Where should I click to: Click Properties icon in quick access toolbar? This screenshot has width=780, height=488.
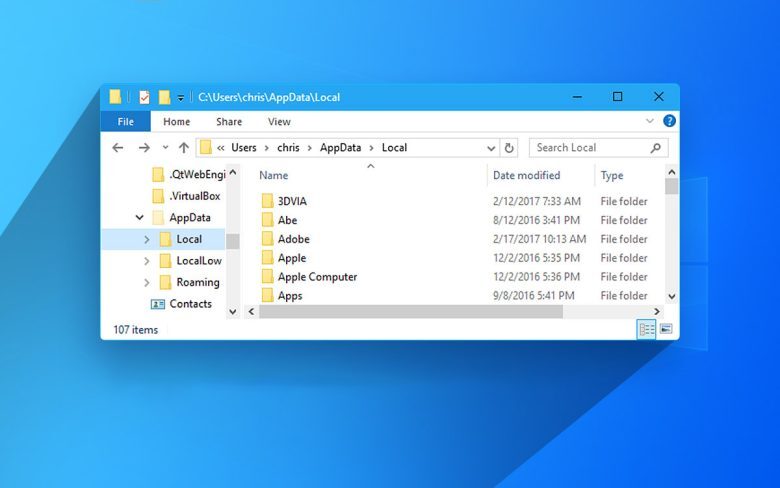[x=144, y=97]
